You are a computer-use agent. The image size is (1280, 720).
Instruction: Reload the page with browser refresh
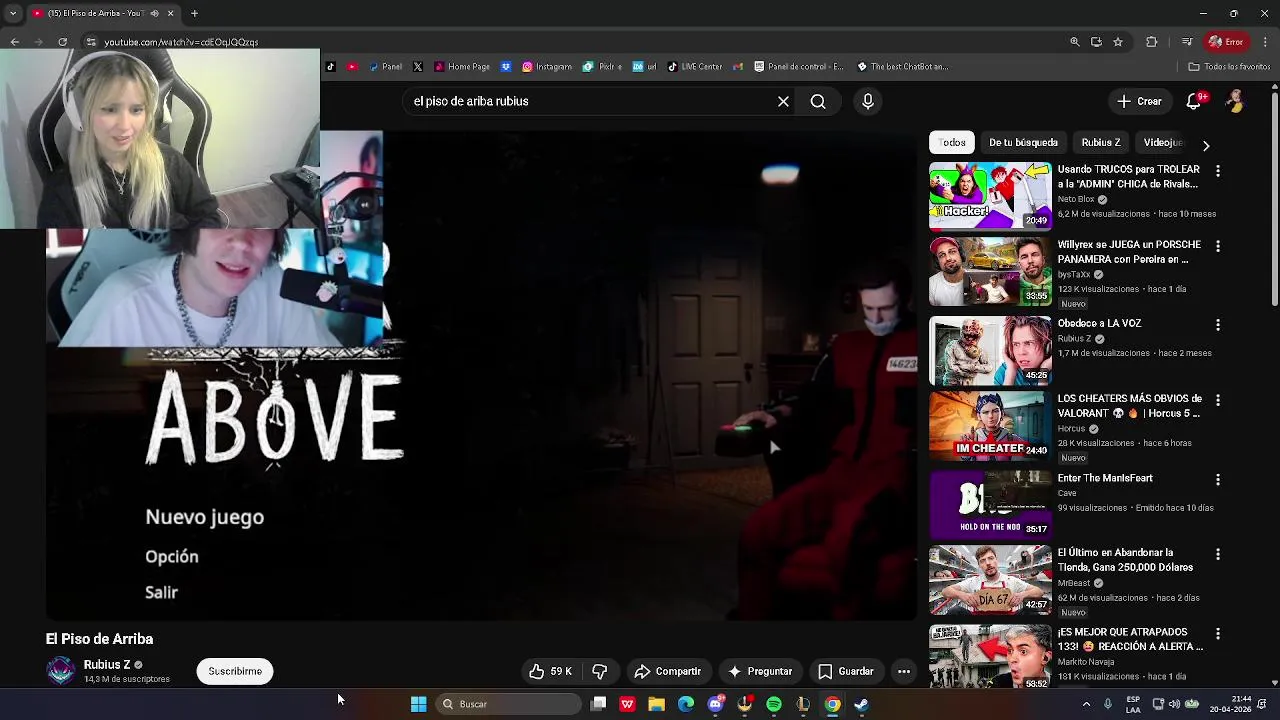[62, 42]
